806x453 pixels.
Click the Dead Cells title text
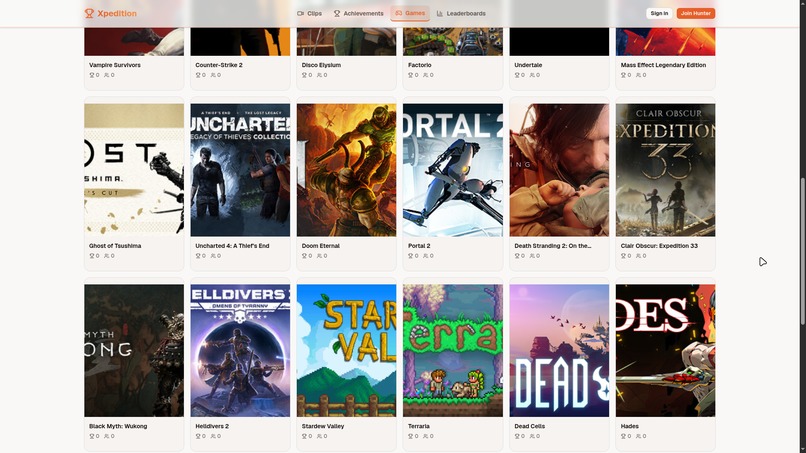coord(529,426)
